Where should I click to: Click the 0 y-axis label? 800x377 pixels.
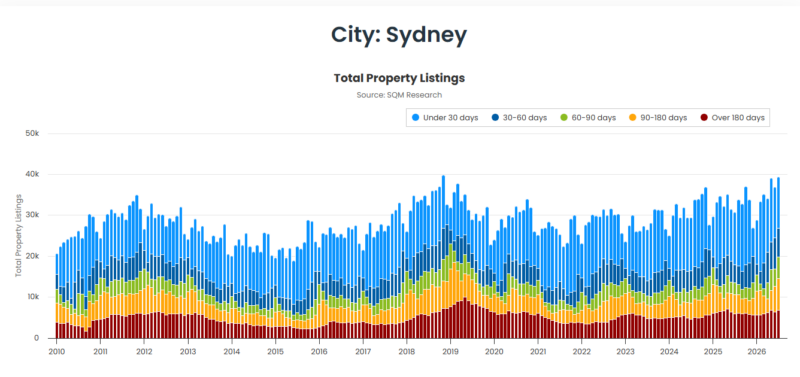[x=37, y=338]
